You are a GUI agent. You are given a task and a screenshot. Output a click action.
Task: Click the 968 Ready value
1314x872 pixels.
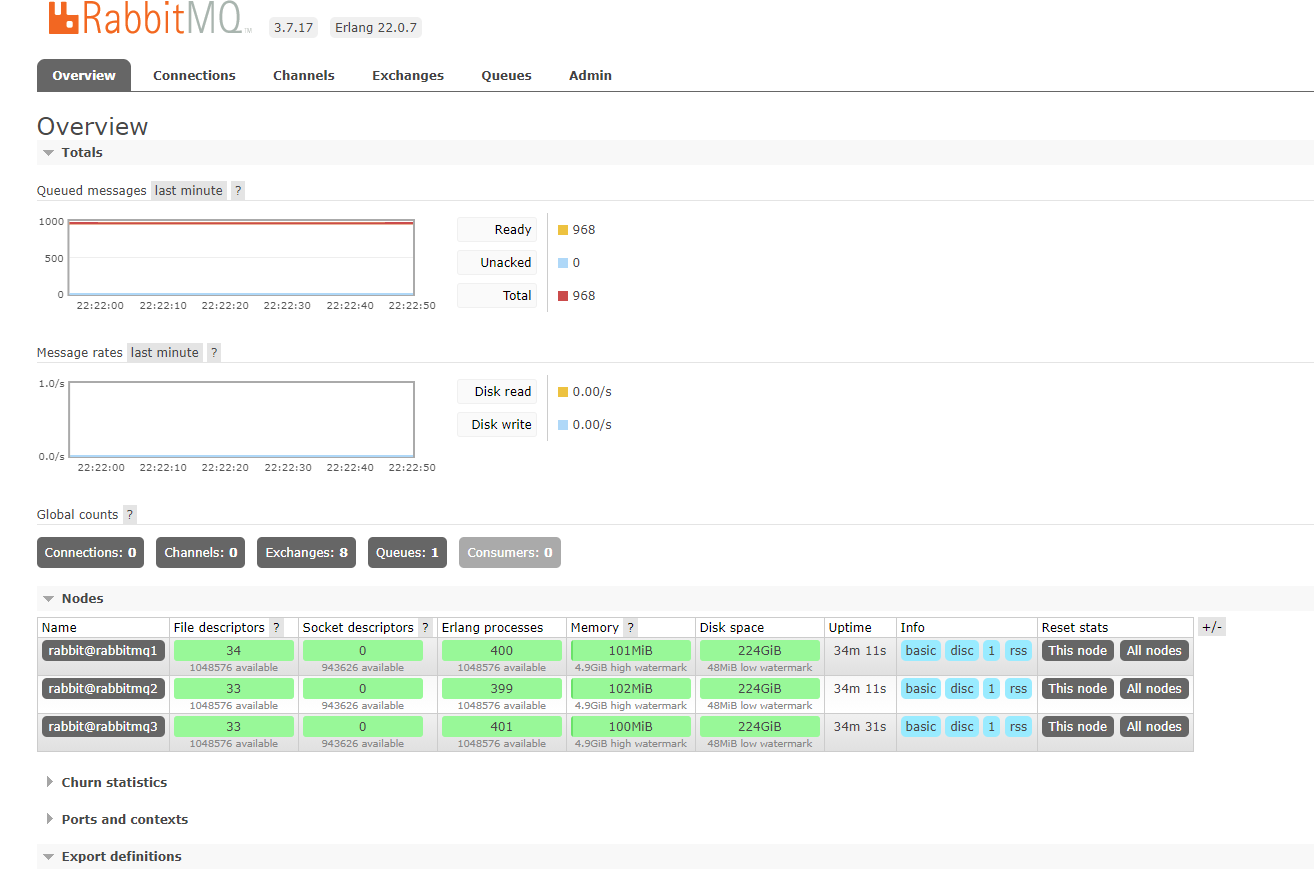pyautogui.click(x=584, y=230)
